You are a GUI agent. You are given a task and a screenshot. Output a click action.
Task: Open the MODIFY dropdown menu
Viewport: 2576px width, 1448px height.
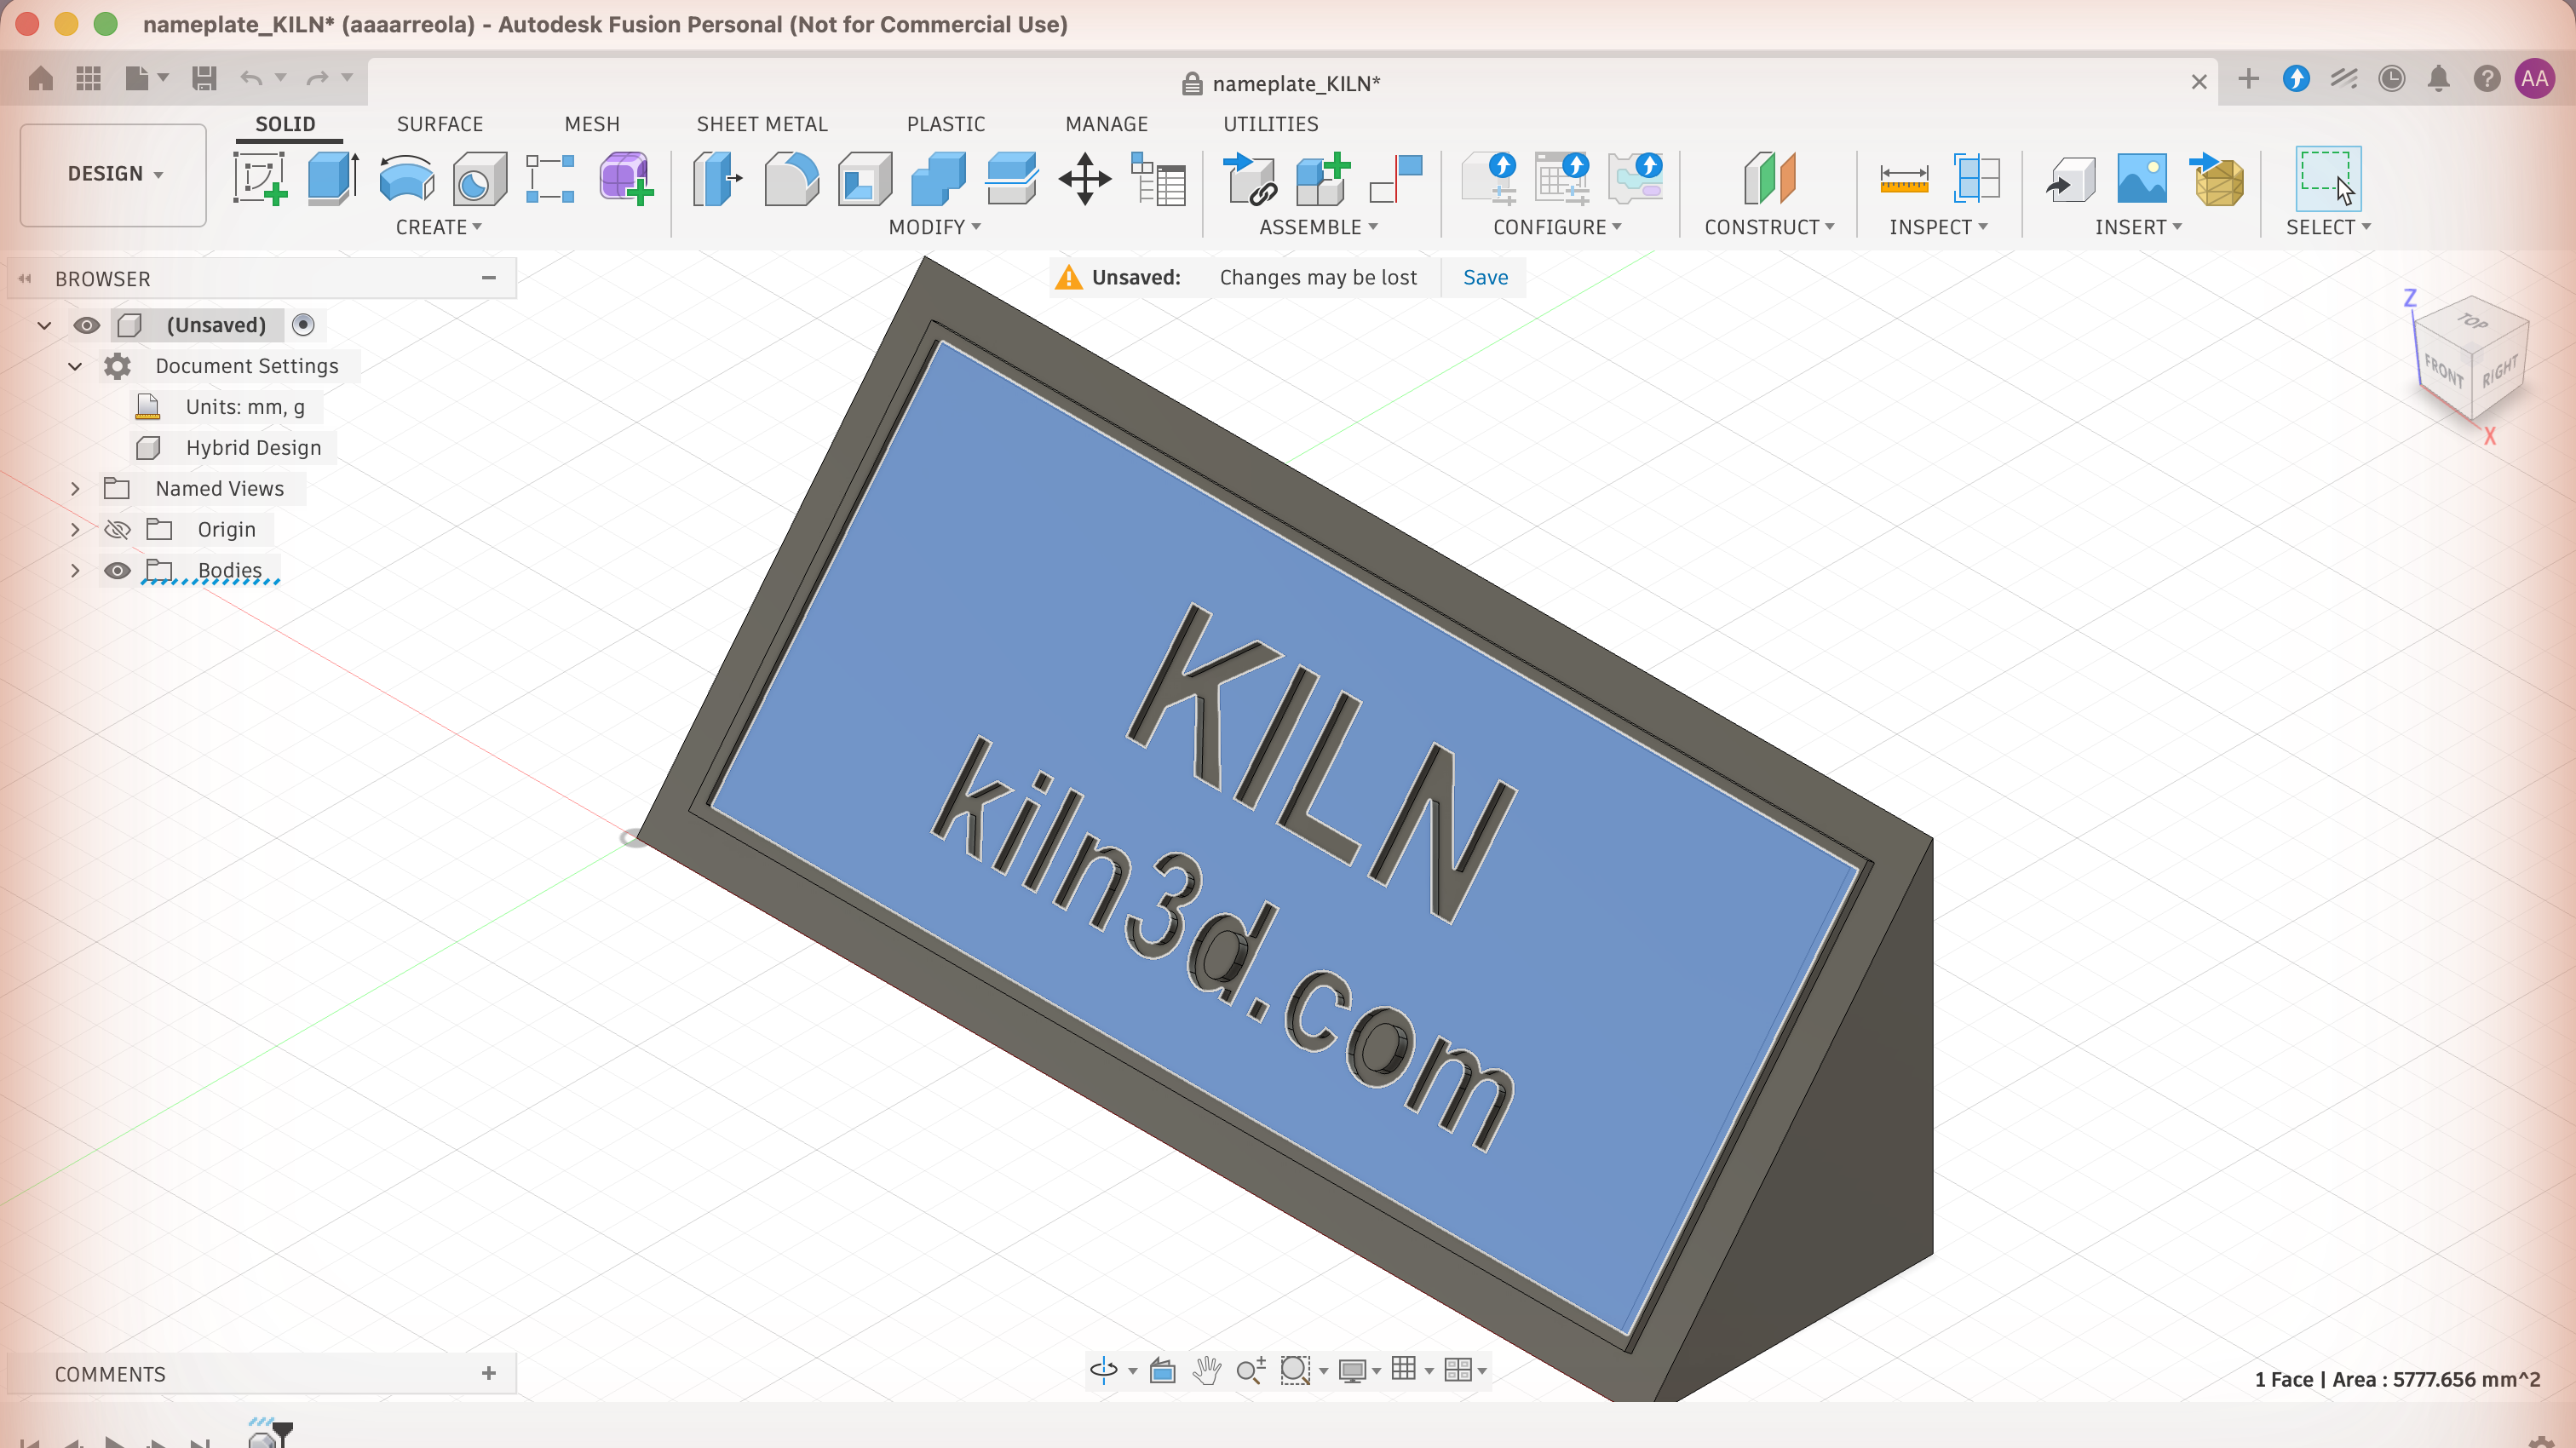coord(935,227)
